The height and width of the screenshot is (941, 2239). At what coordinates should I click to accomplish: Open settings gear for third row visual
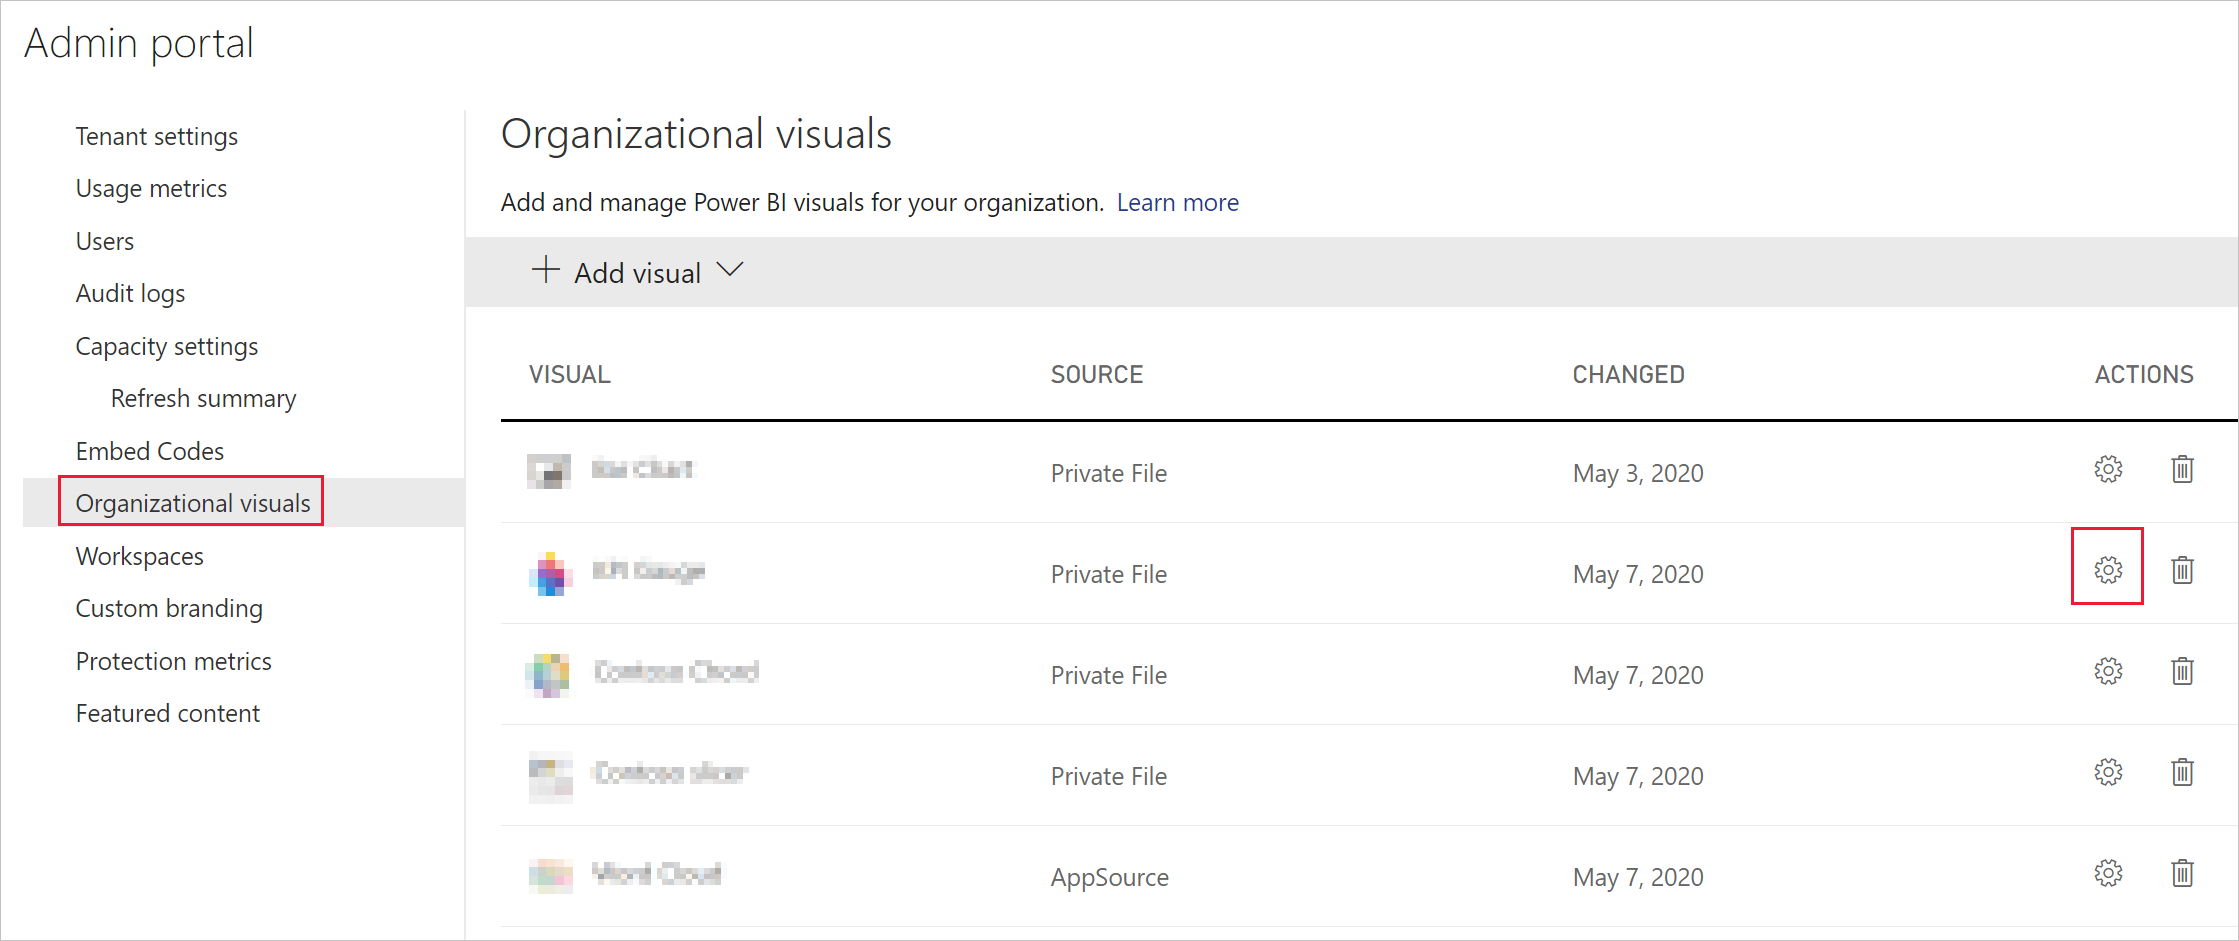[2108, 671]
